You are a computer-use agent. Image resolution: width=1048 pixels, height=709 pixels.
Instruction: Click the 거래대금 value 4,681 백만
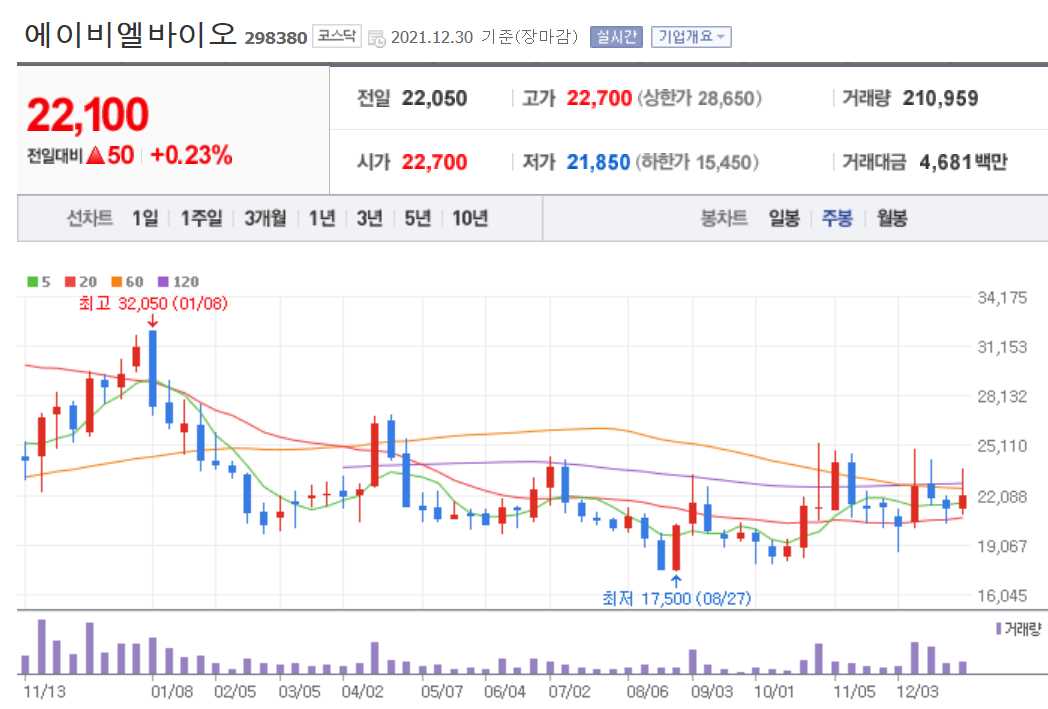(963, 162)
